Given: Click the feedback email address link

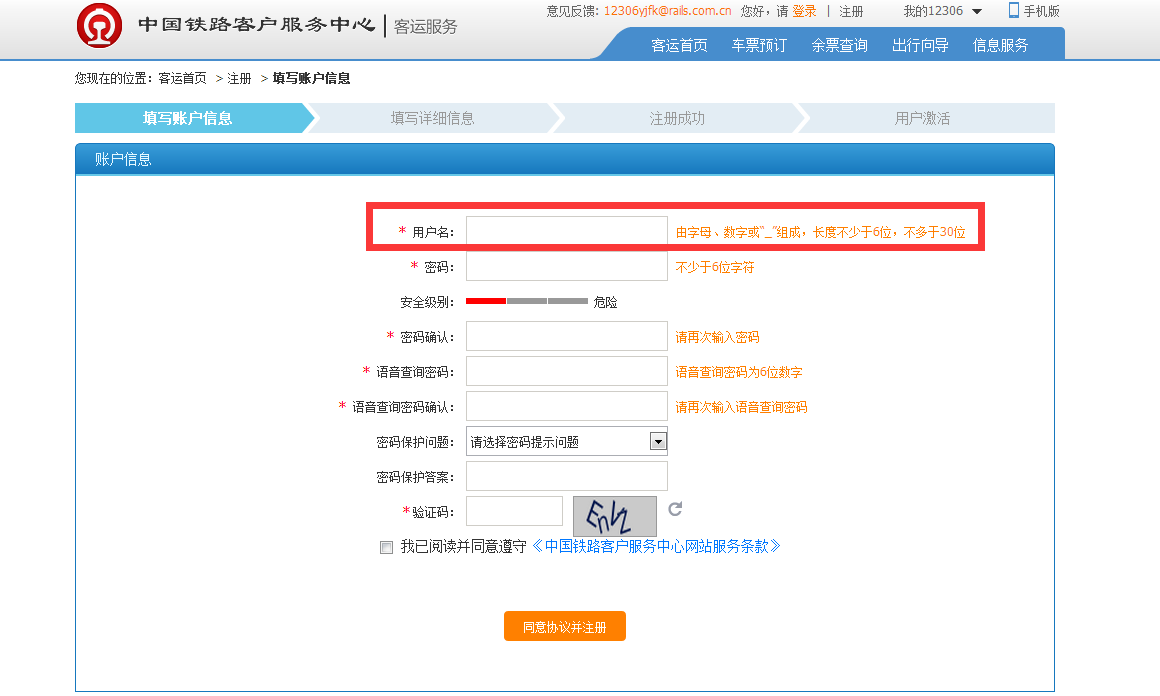Looking at the screenshot, I should click(667, 11).
